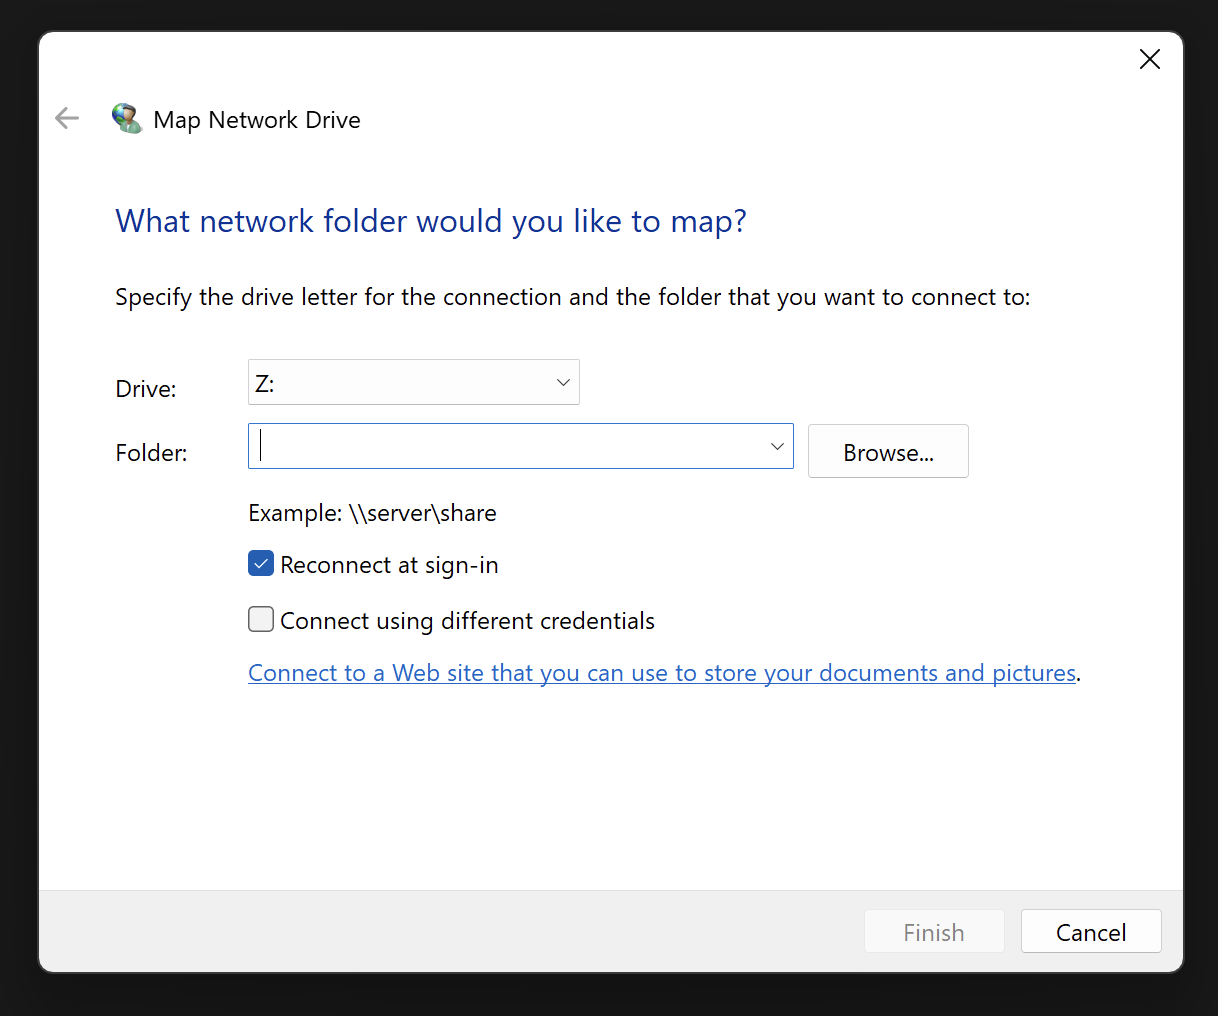
Task: Click the back arrow icon
Action: [x=67, y=119]
